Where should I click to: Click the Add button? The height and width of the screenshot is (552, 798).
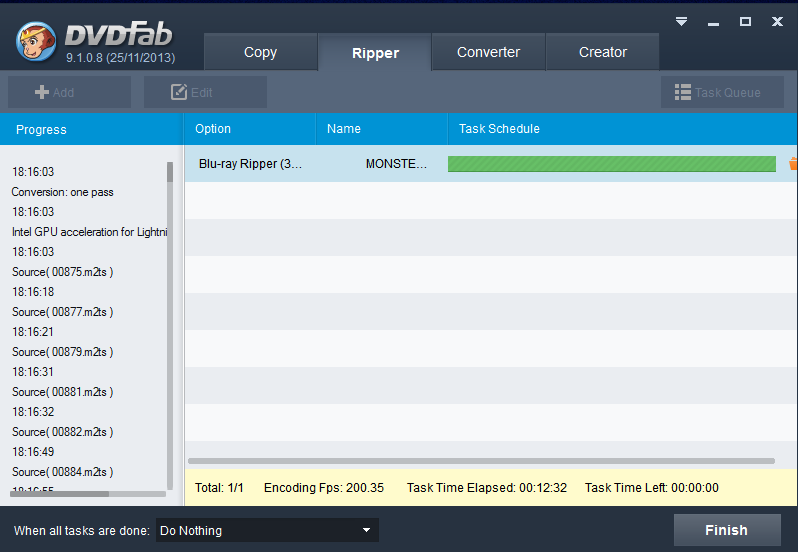pos(69,92)
